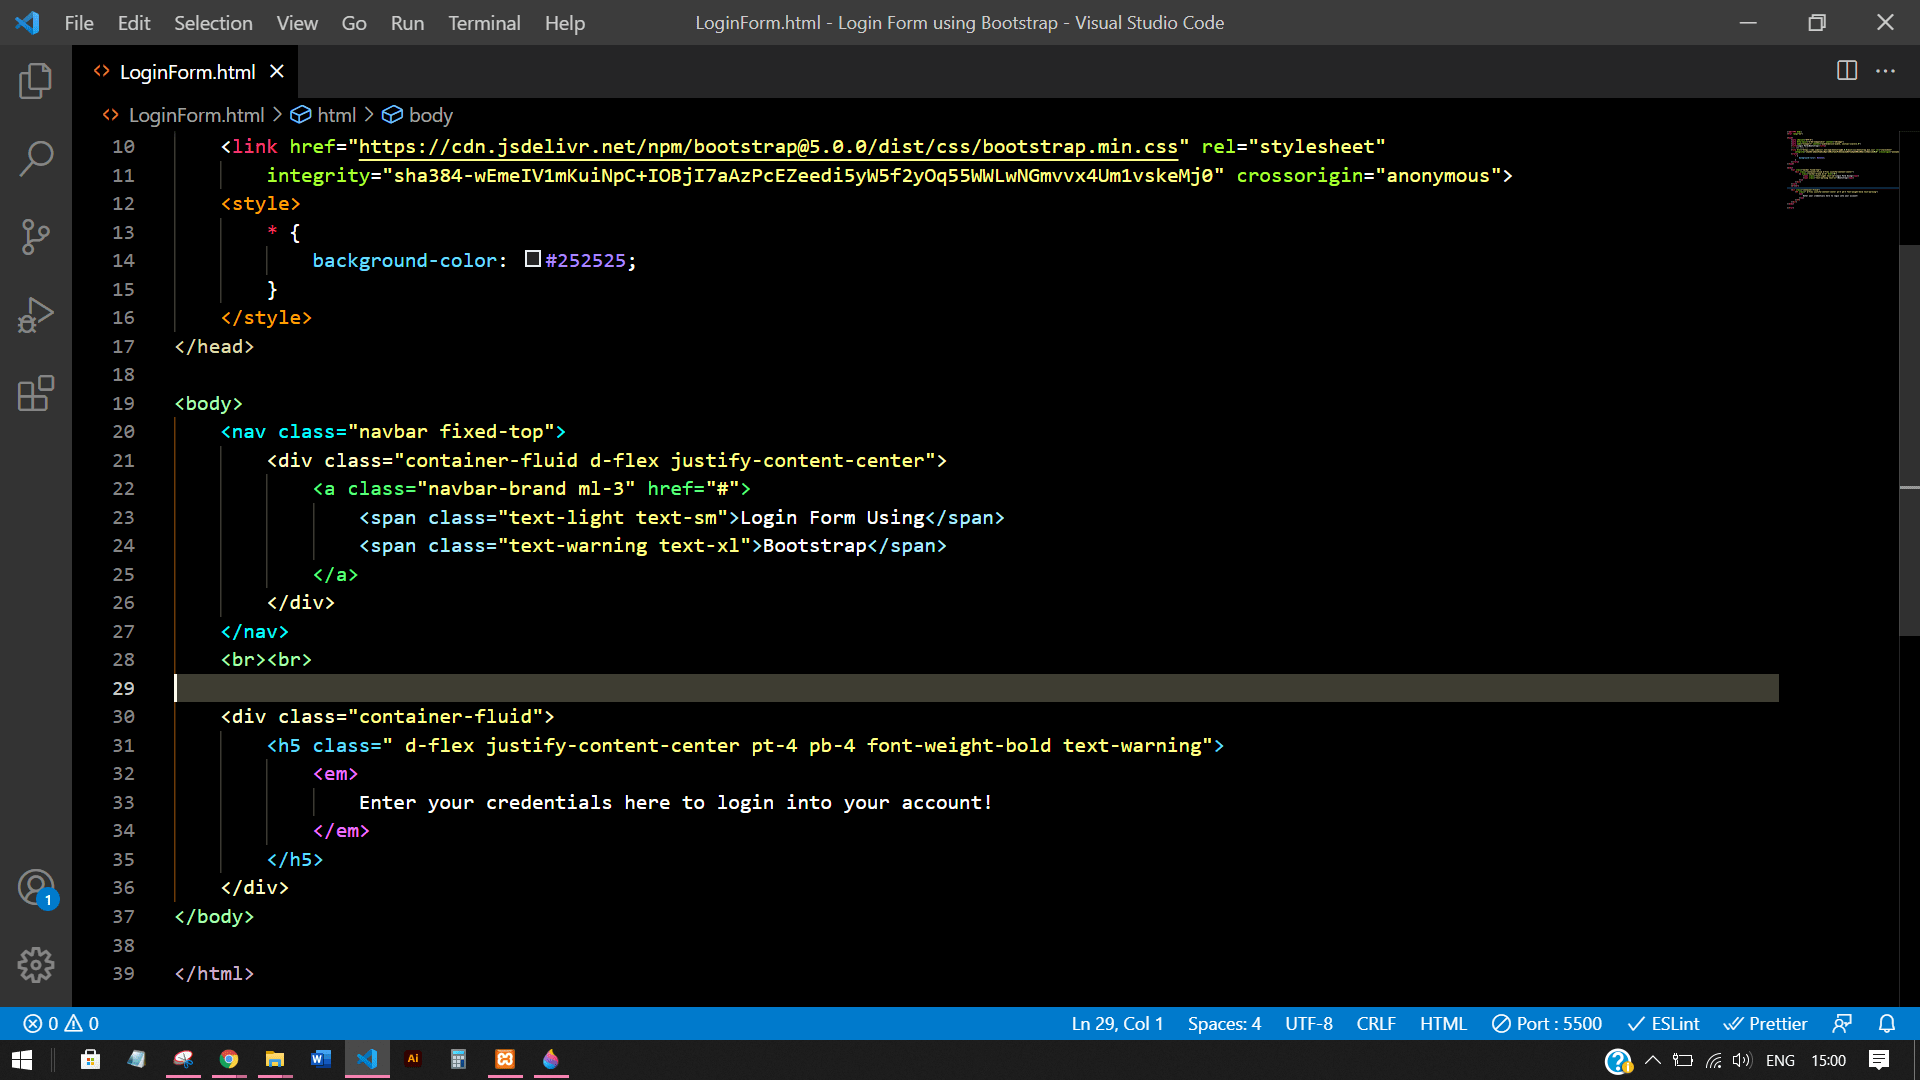Open the Source Control view

click(36, 237)
